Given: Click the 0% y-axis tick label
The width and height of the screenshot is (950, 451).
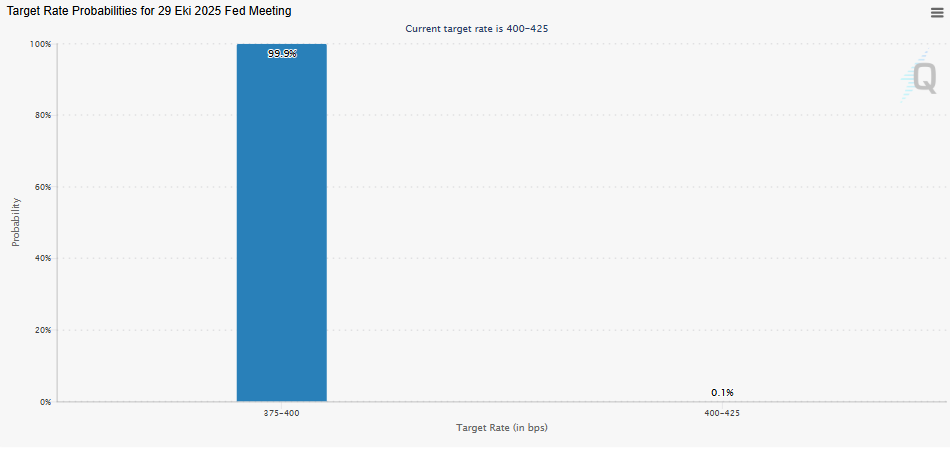Looking at the screenshot, I should (45, 402).
